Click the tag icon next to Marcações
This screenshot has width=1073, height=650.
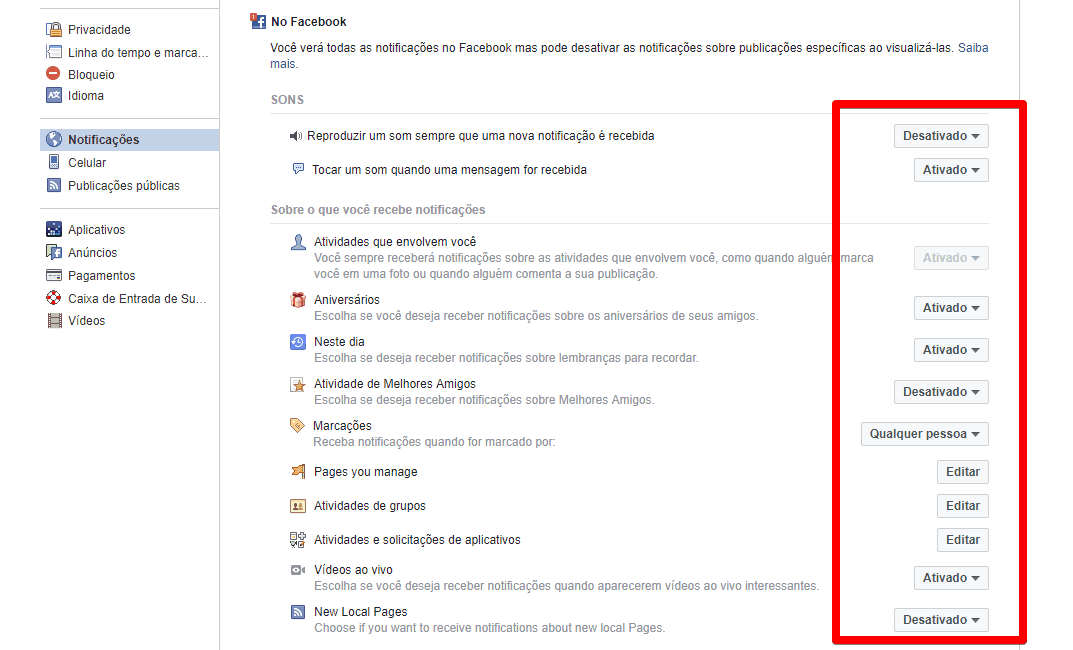[297, 426]
